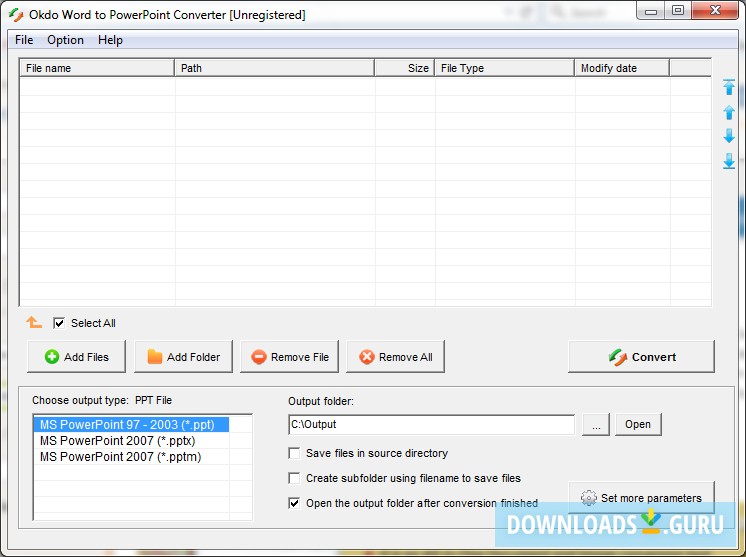746x557 pixels.
Task: Sort by Size column header
Action: click(x=404, y=68)
